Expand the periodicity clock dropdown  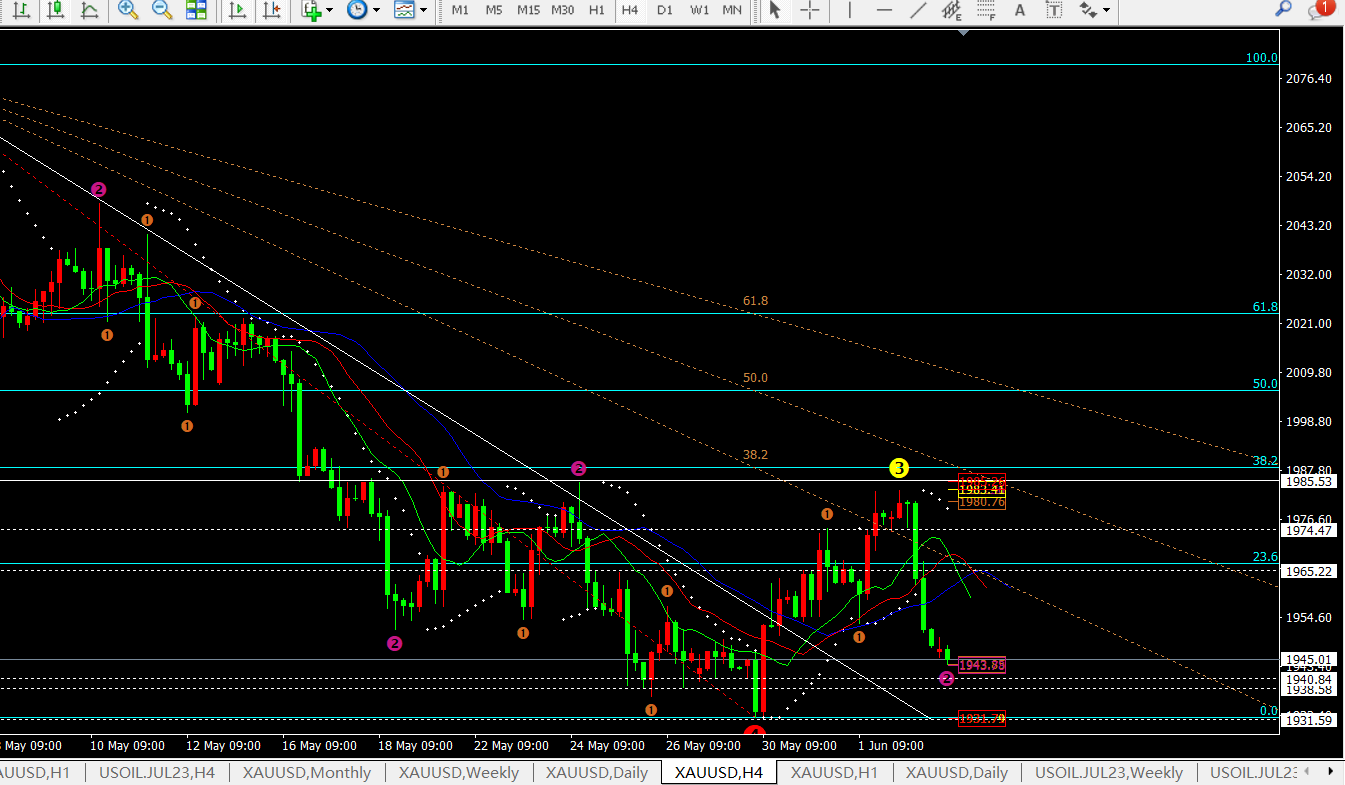coord(376,10)
